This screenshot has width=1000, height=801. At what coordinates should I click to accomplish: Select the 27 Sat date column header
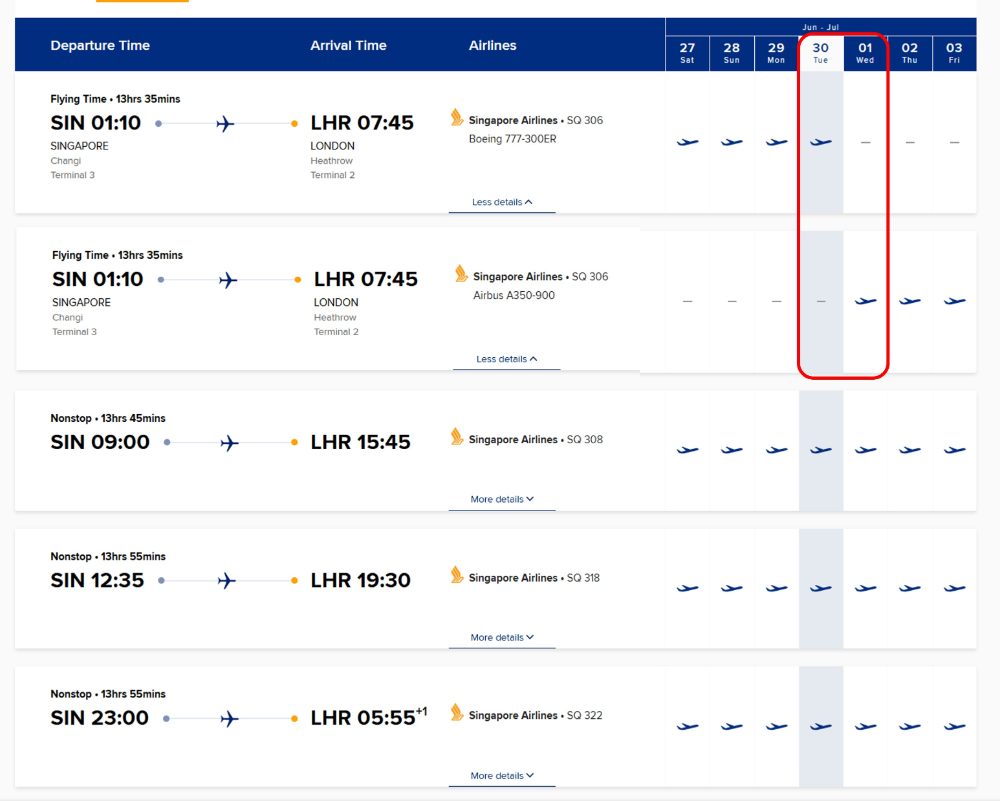coord(687,53)
